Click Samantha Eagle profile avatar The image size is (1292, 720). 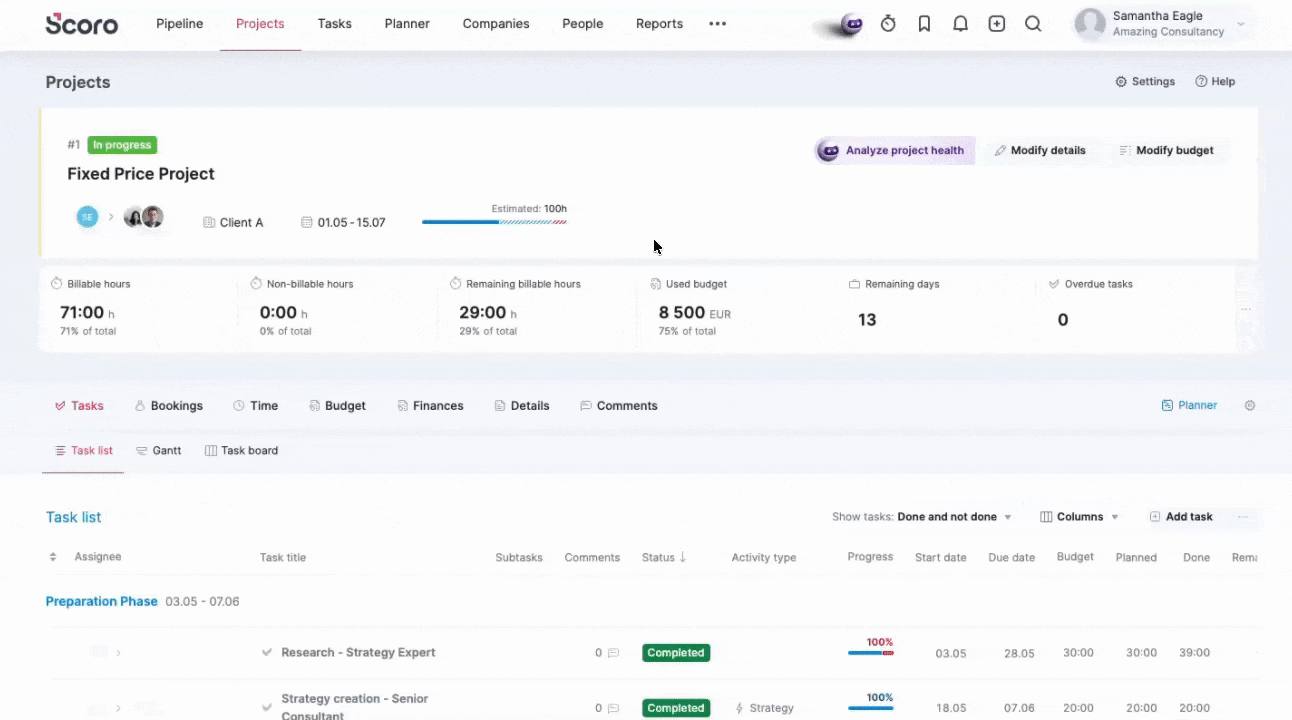point(1090,24)
